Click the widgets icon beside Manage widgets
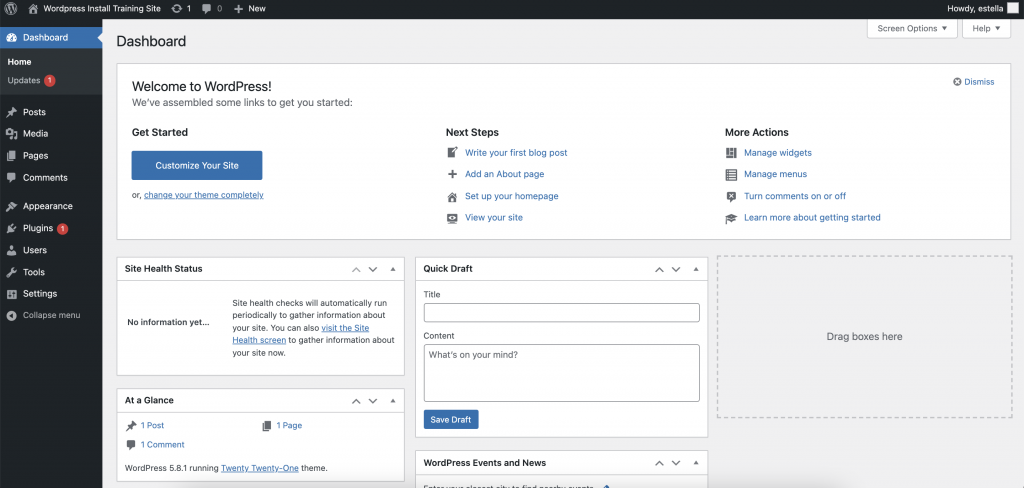1024x488 pixels. (x=731, y=153)
